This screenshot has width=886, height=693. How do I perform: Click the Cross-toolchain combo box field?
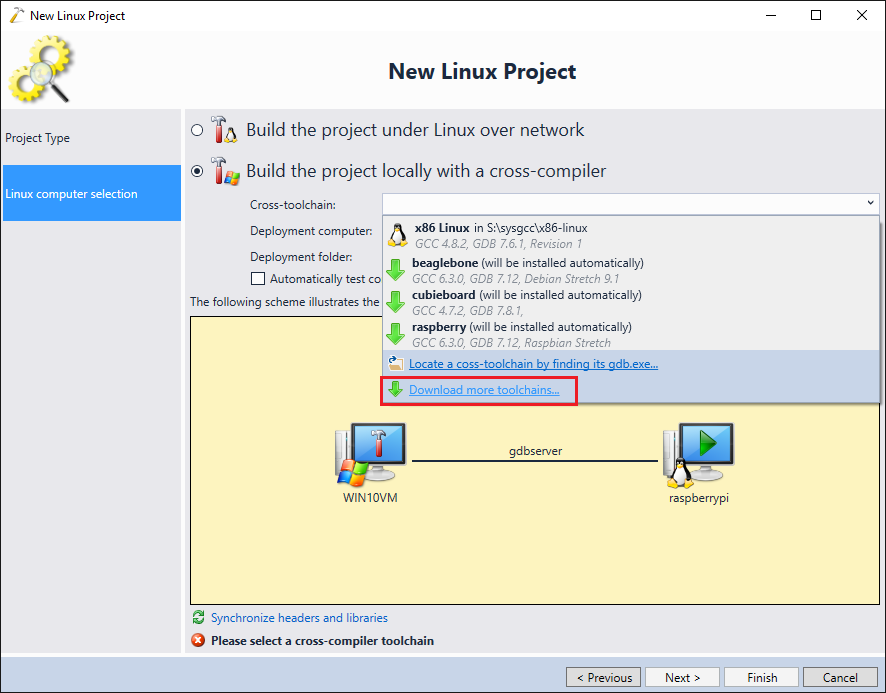[631, 203]
